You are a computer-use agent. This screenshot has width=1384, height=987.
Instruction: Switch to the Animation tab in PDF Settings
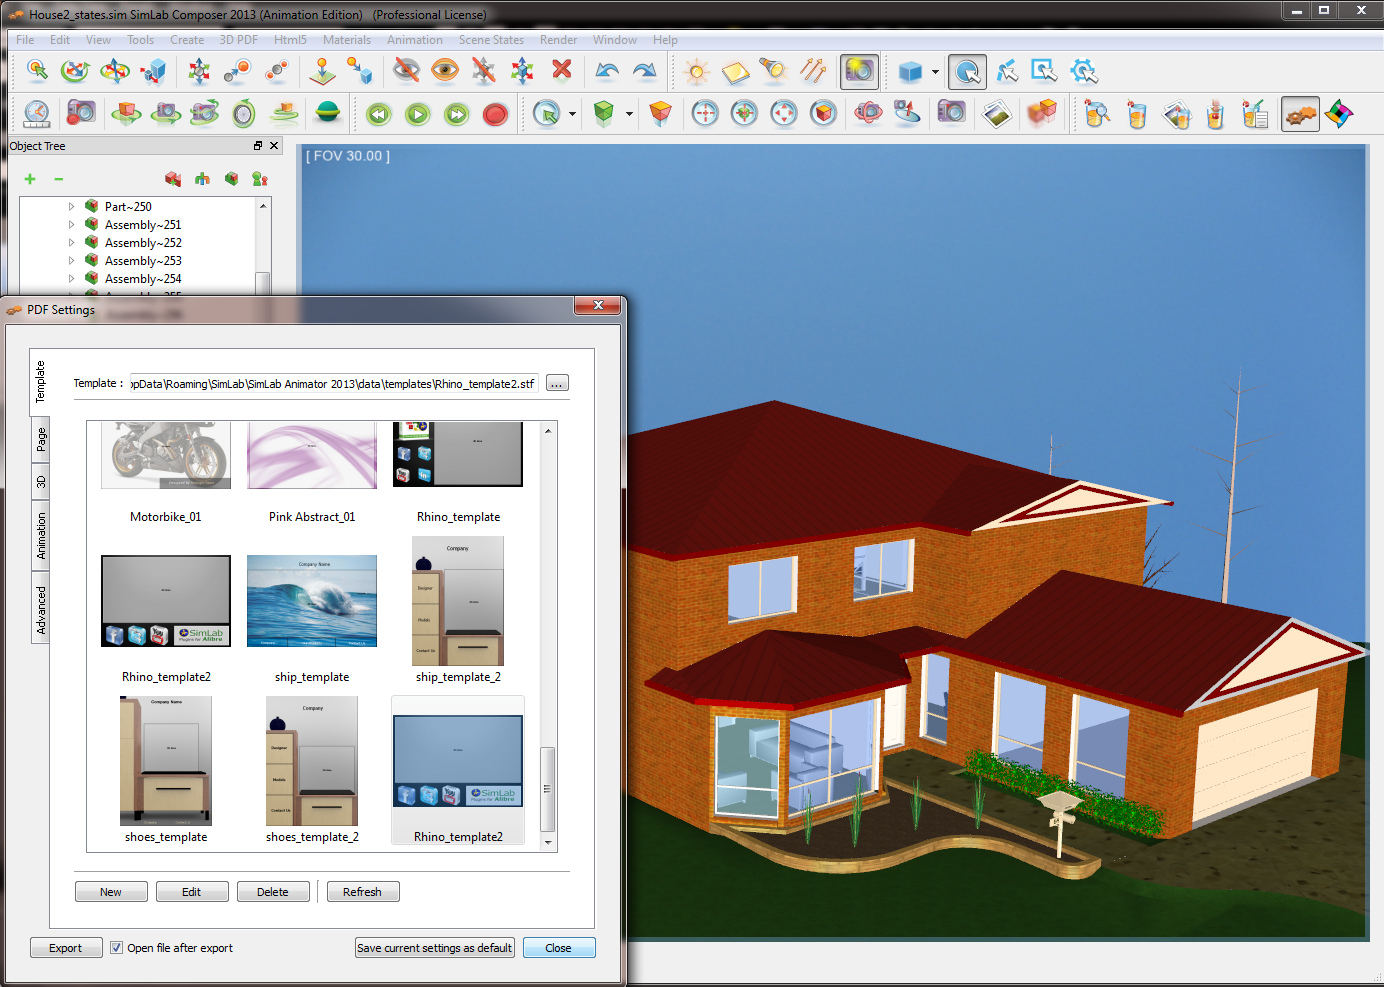(x=41, y=536)
